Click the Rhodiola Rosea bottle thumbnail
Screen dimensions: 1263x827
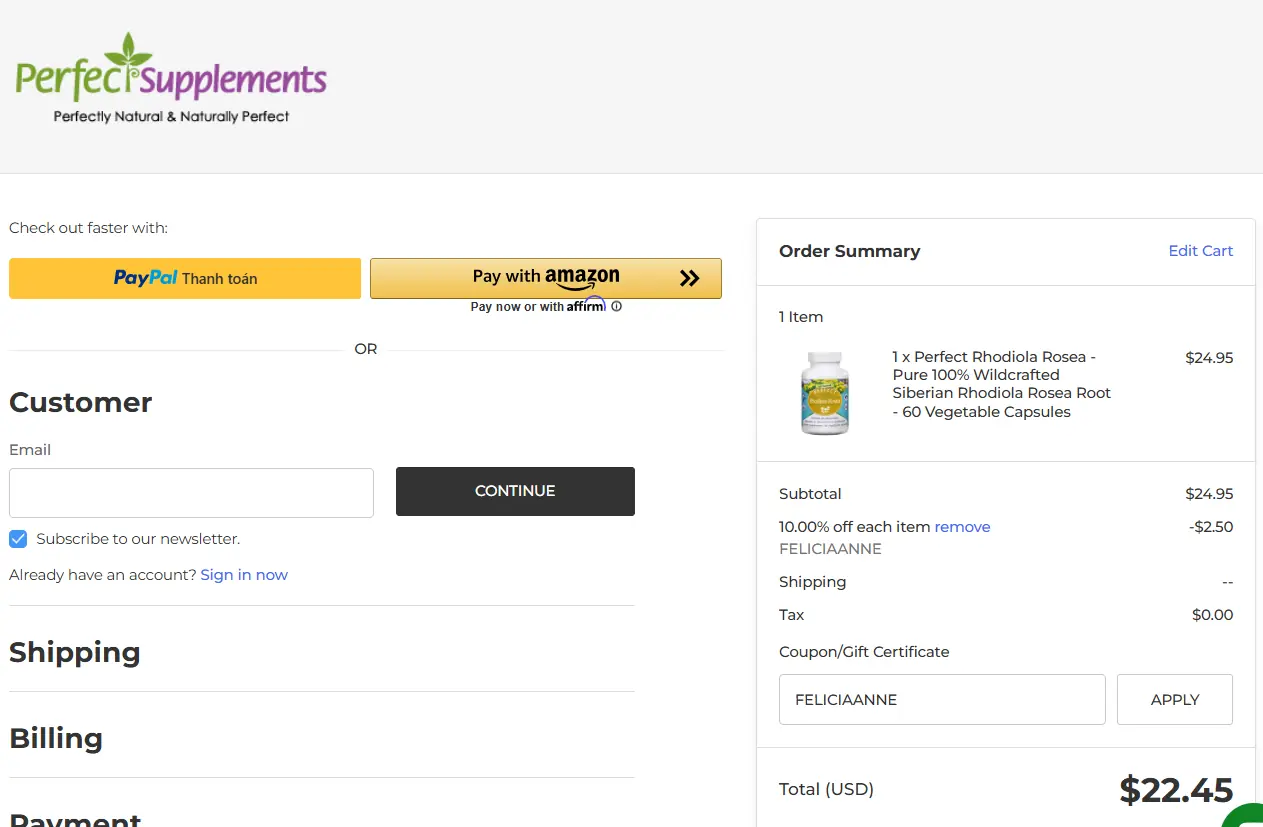pos(825,392)
